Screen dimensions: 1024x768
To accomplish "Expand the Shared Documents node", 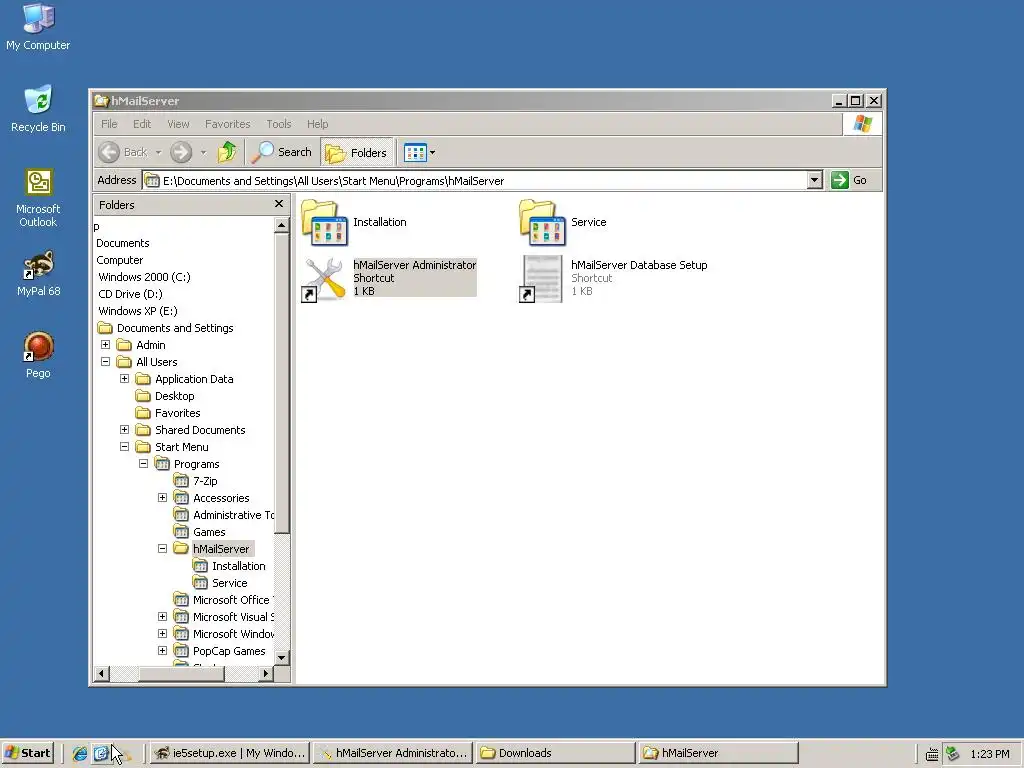I will pyautogui.click(x=124, y=429).
